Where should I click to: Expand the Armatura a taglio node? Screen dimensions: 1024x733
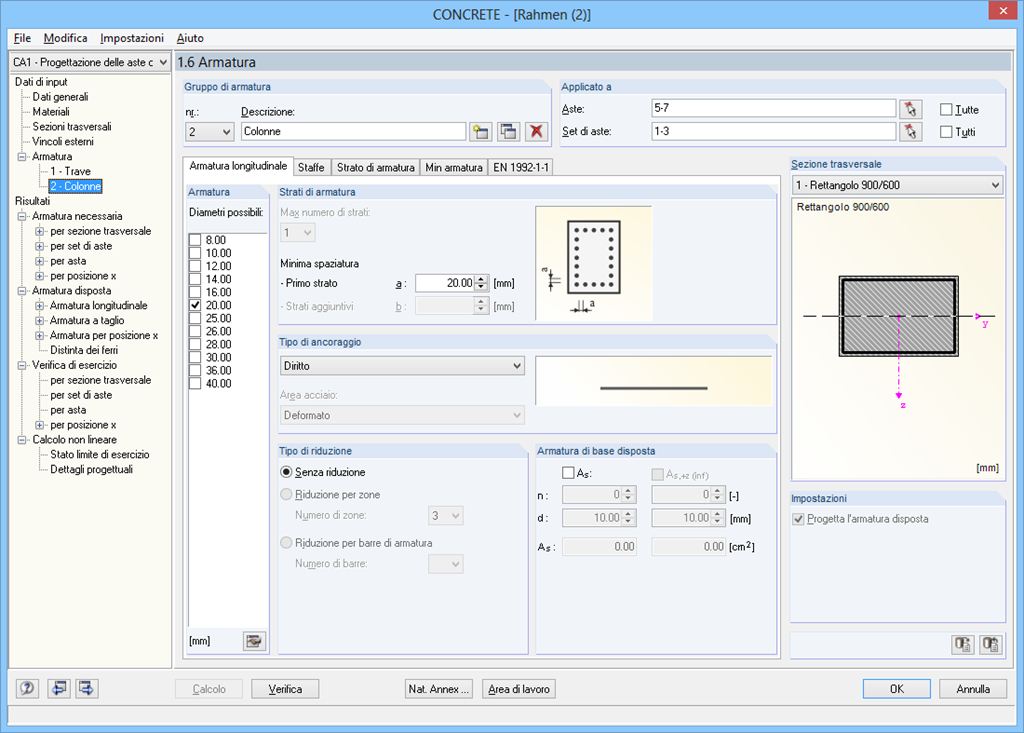coord(39,321)
